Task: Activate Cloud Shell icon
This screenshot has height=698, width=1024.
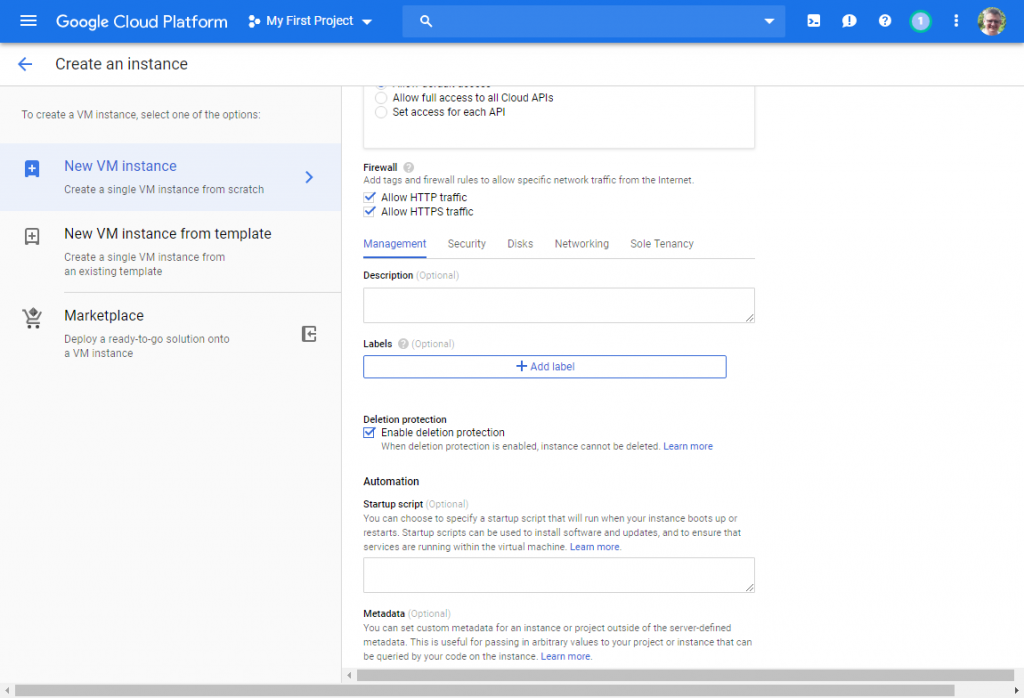Action: [x=814, y=21]
